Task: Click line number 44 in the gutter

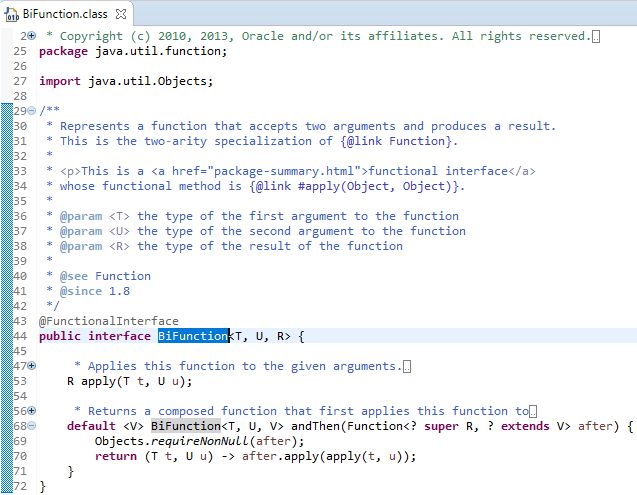Action: (20, 336)
